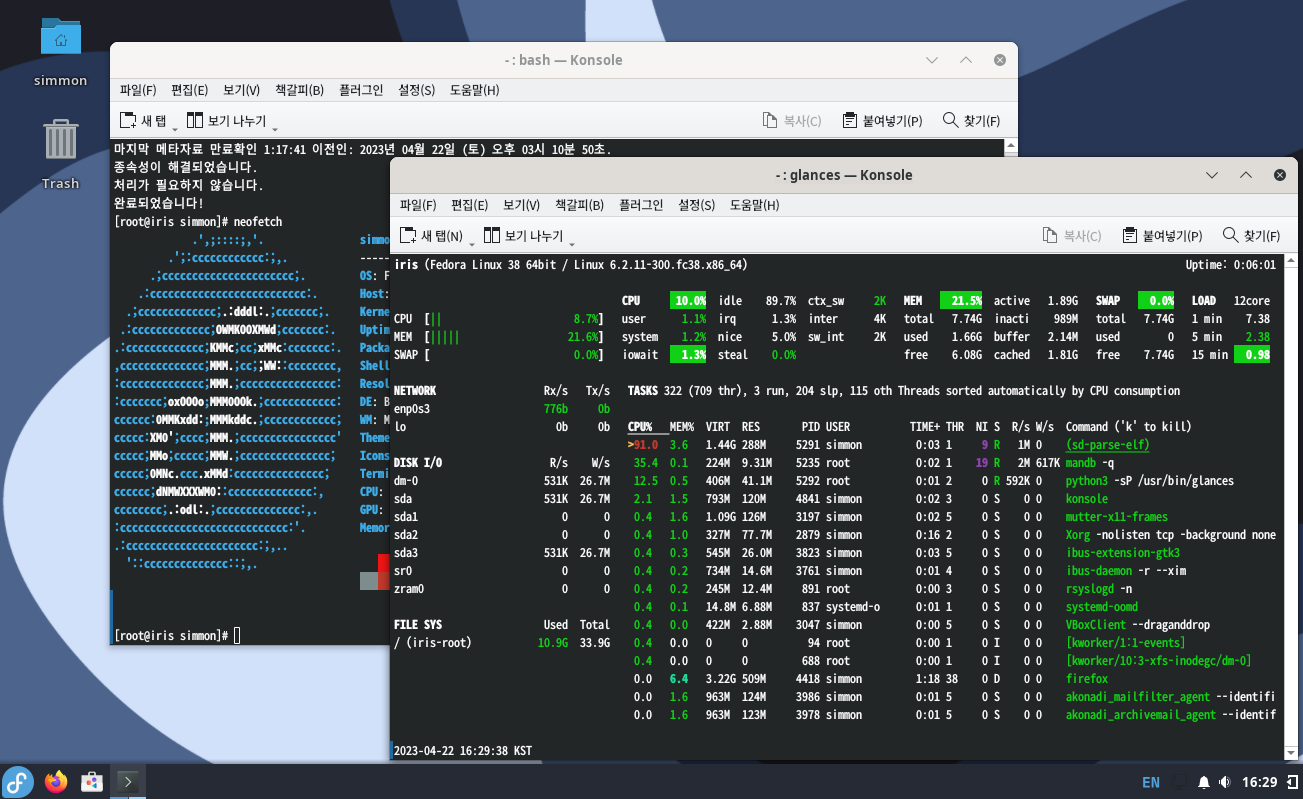Open 설정(S) menu in bash Konsole

416,90
